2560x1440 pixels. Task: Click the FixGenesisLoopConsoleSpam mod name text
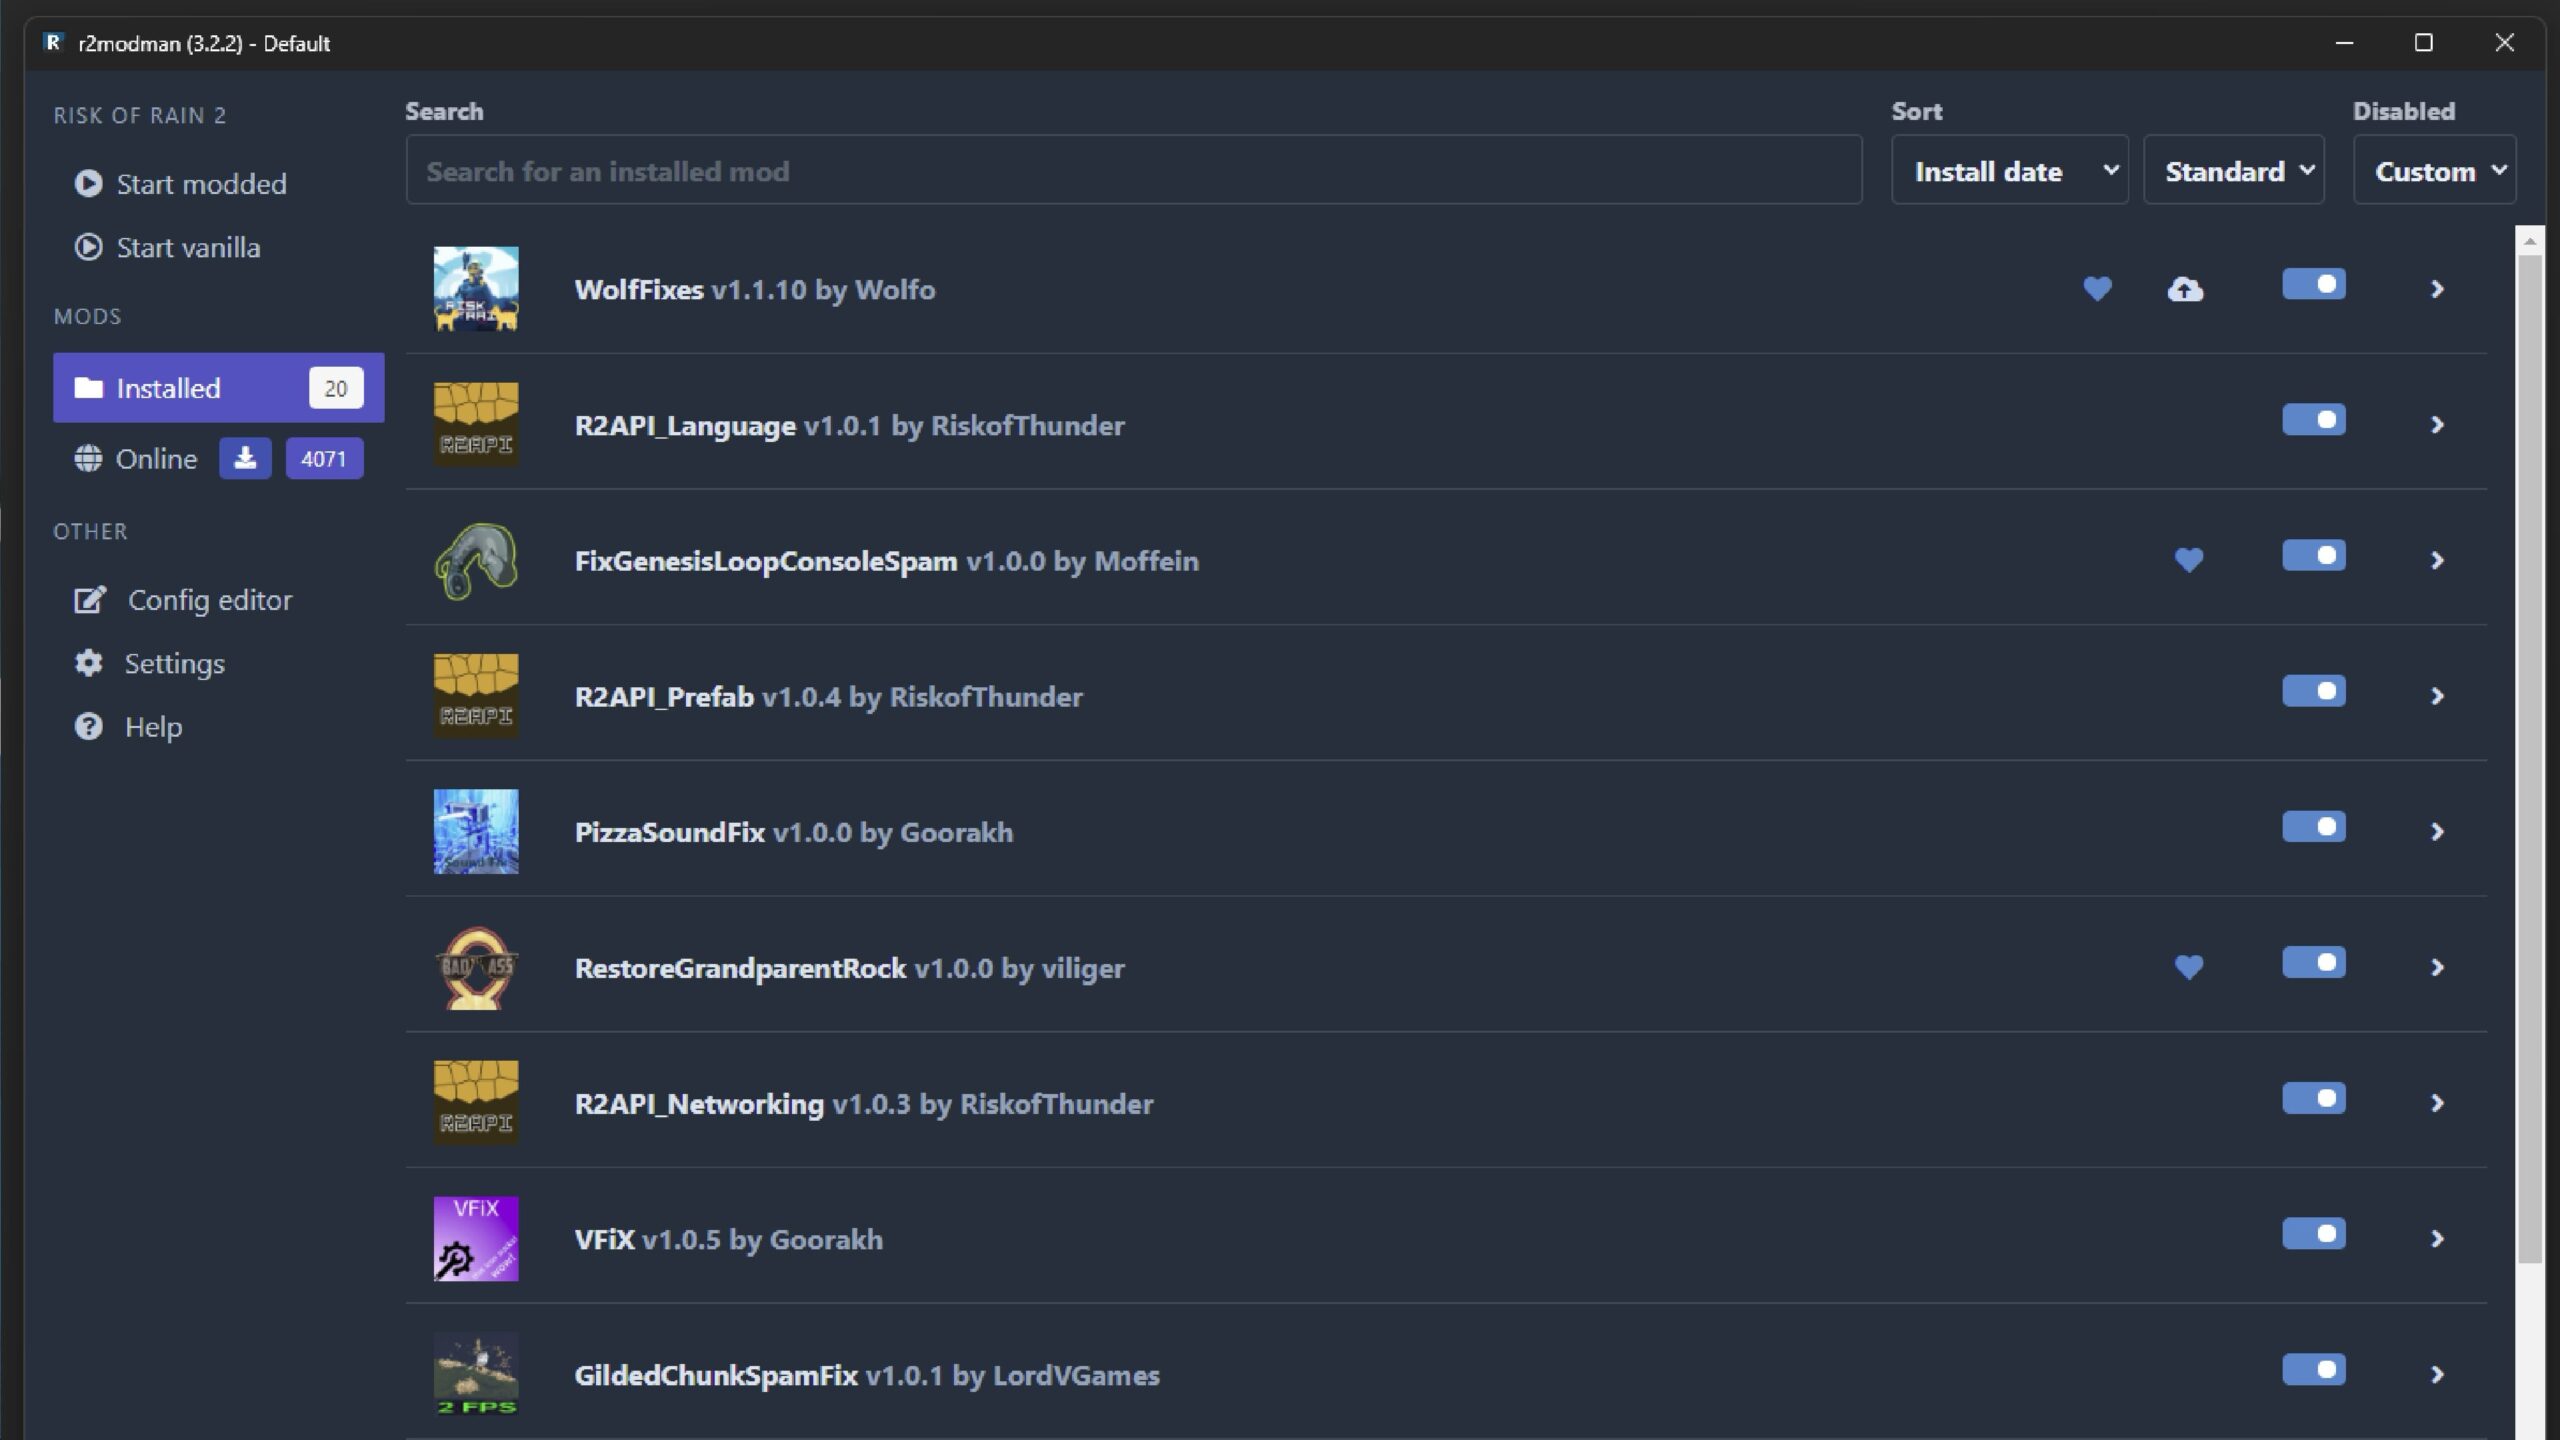click(x=766, y=560)
